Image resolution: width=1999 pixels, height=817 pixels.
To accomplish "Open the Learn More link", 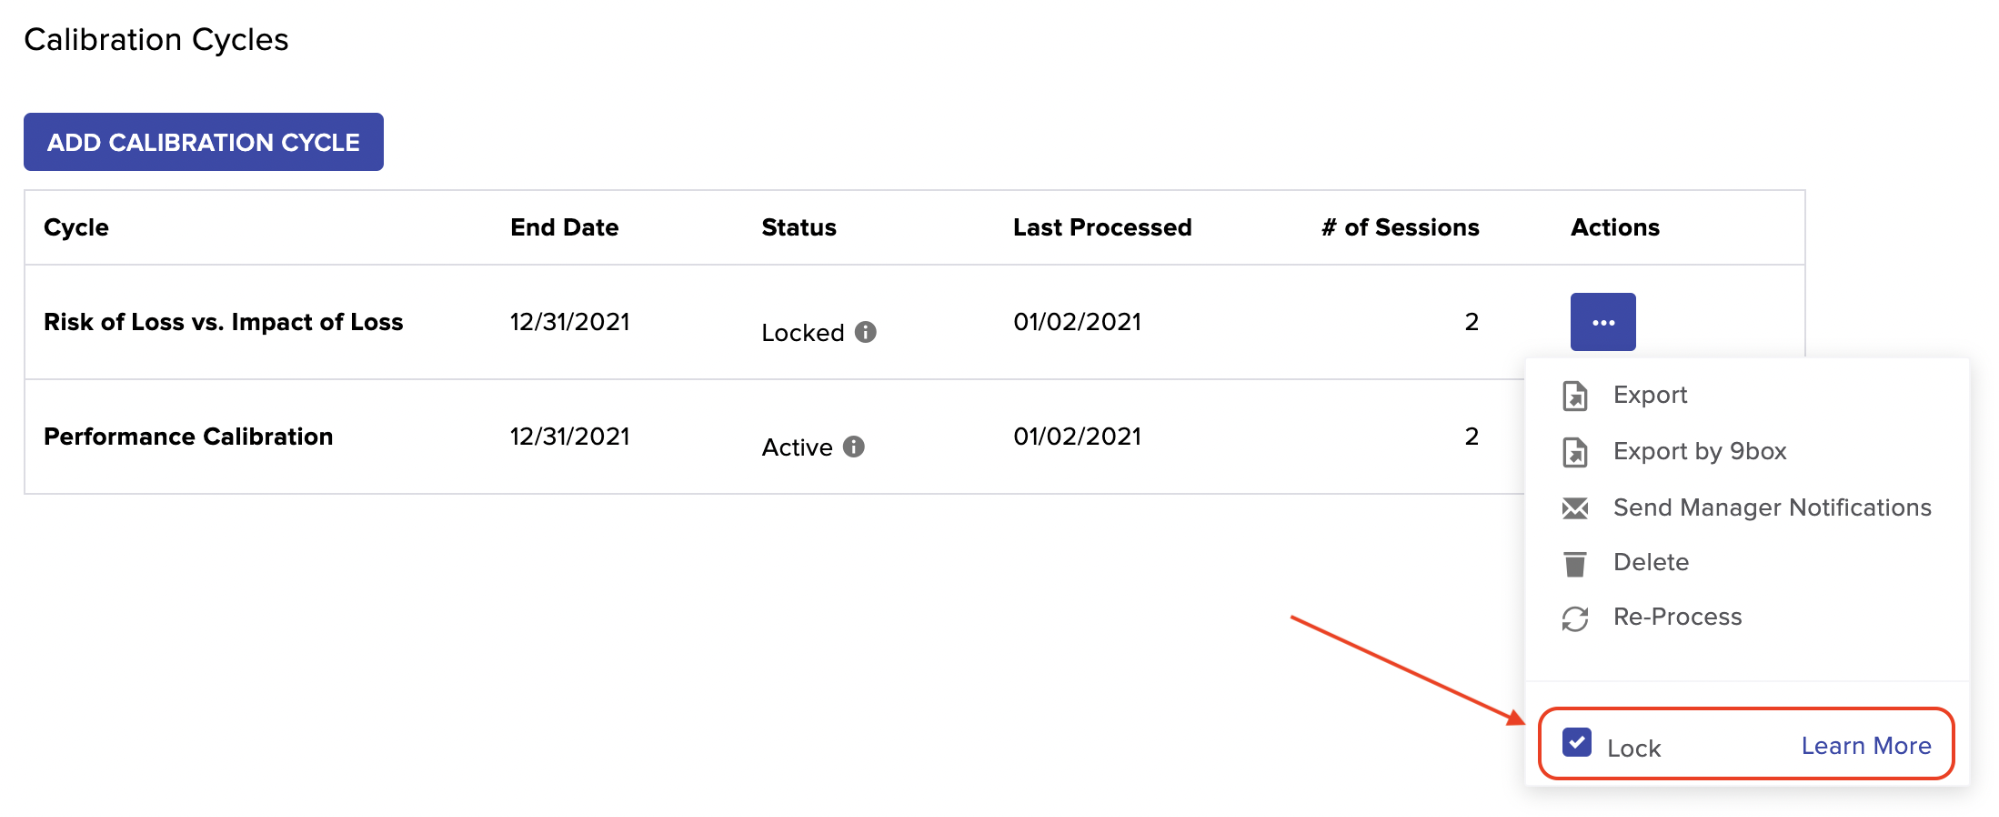I will (x=1866, y=746).
